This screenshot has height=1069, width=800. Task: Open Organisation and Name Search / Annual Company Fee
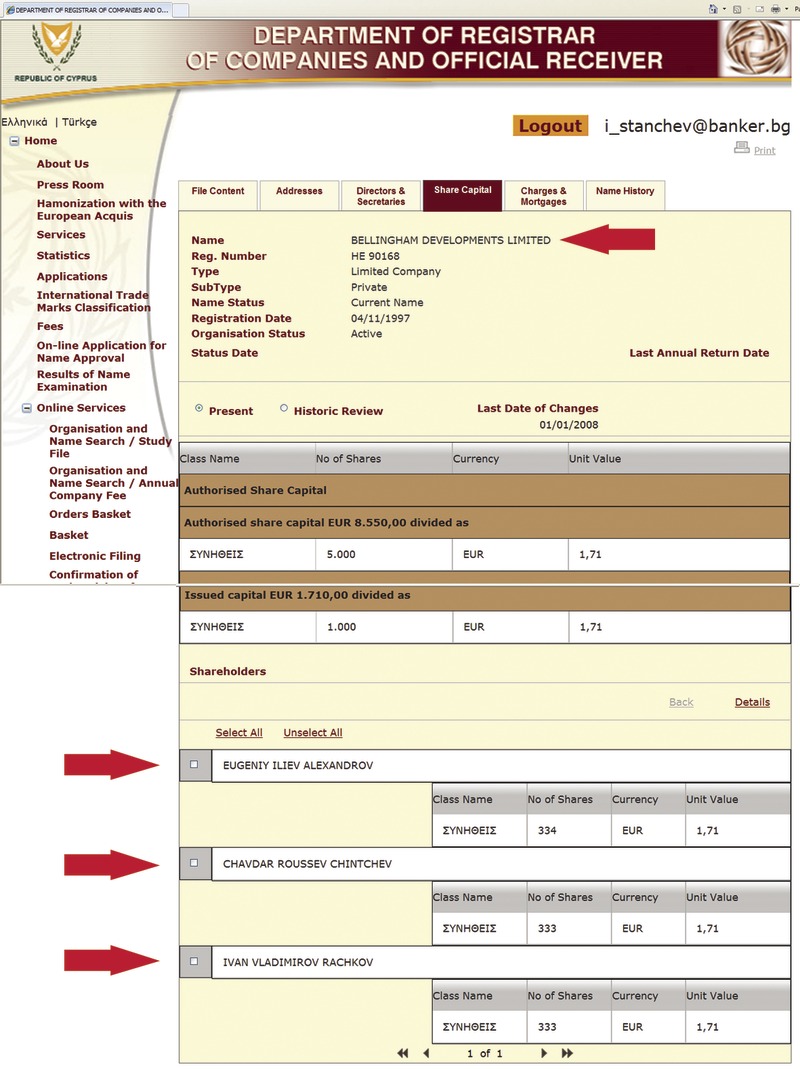pos(113,483)
